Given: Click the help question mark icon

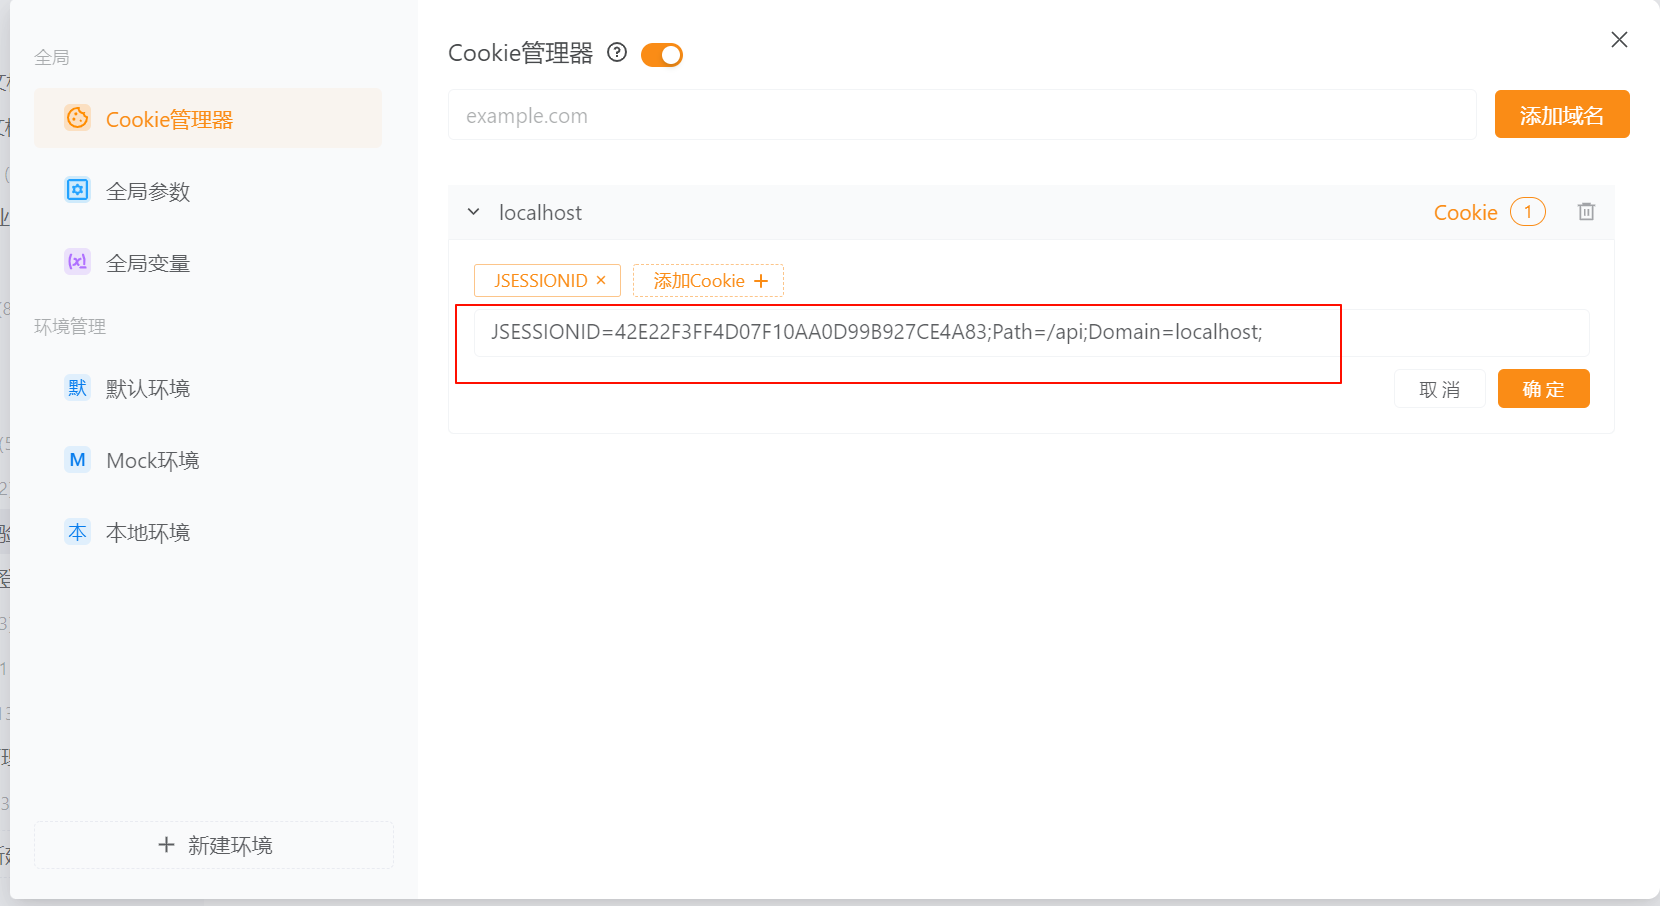Looking at the screenshot, I should (617, 53).
